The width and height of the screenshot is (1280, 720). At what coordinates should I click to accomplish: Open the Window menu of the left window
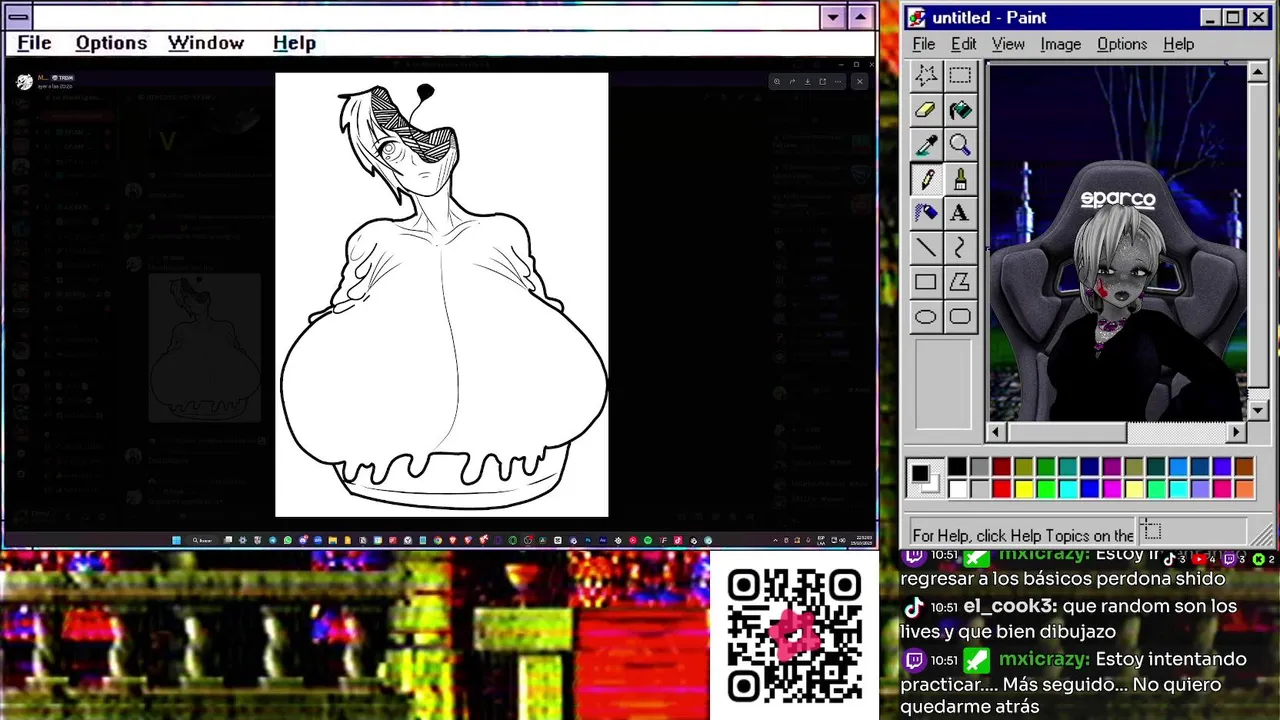point(206,43)
